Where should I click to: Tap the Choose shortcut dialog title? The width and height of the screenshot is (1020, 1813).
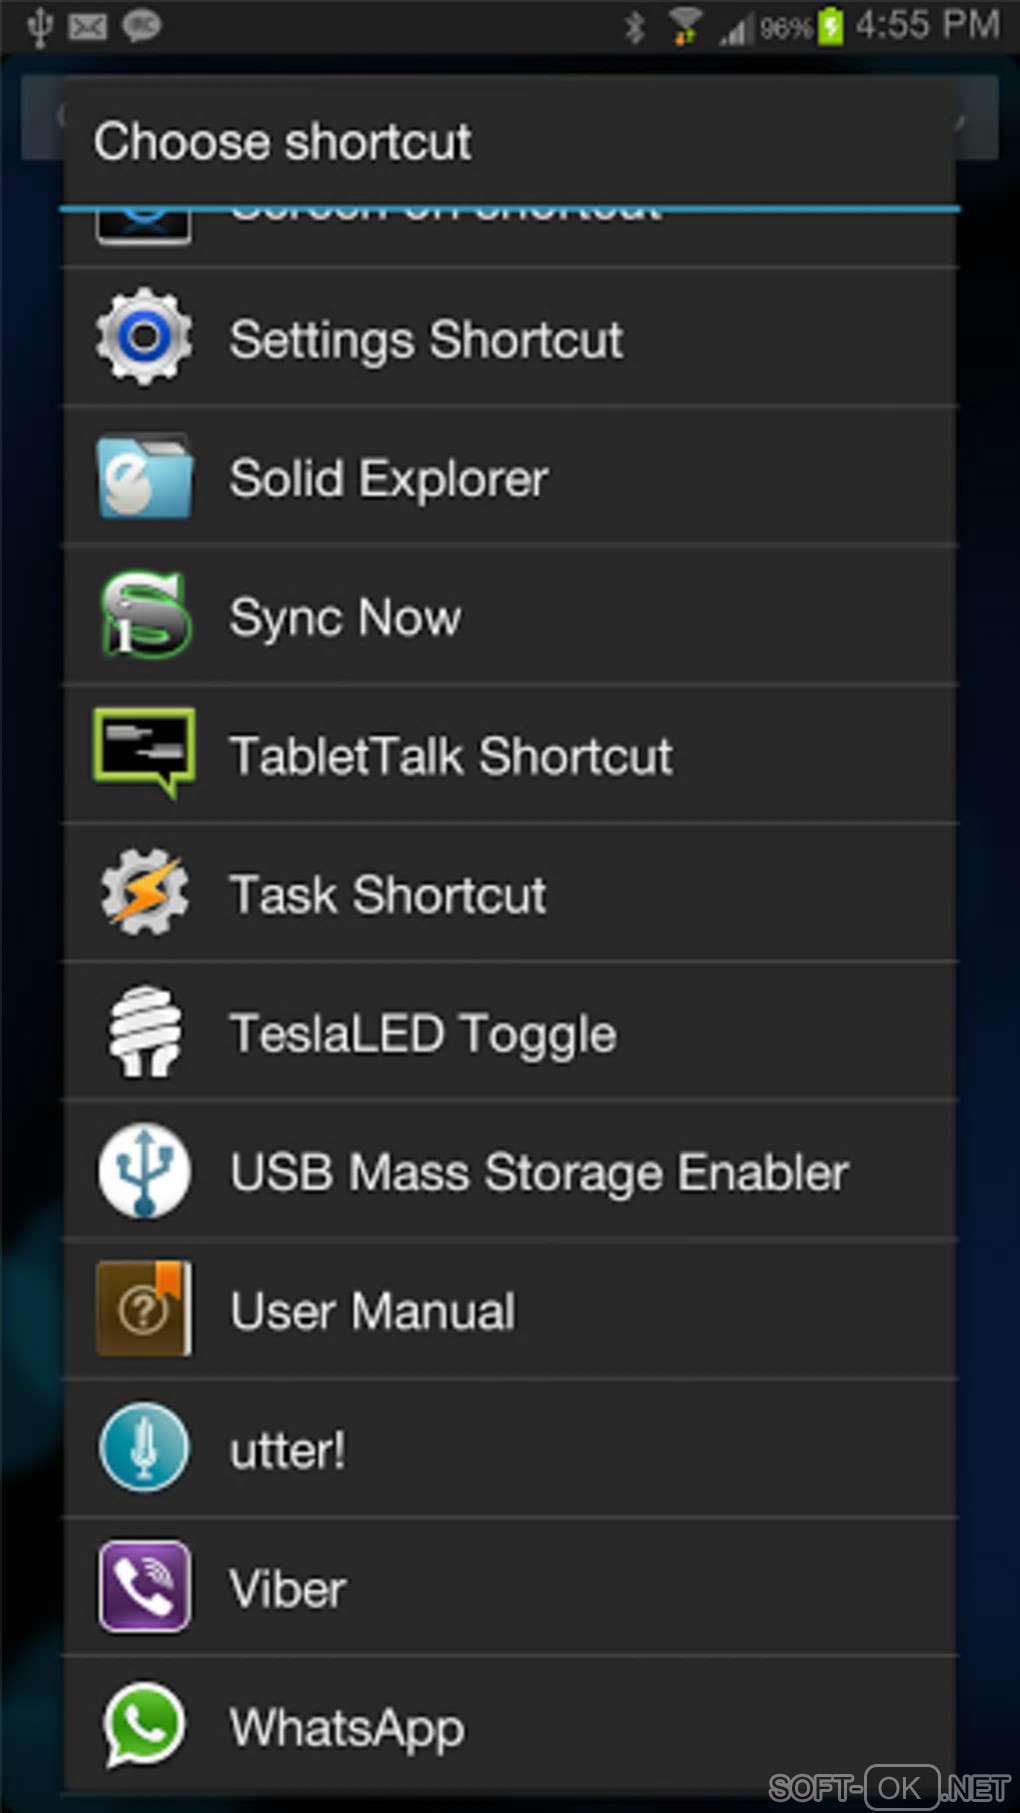pyautogui.click(x=283, y=141)
